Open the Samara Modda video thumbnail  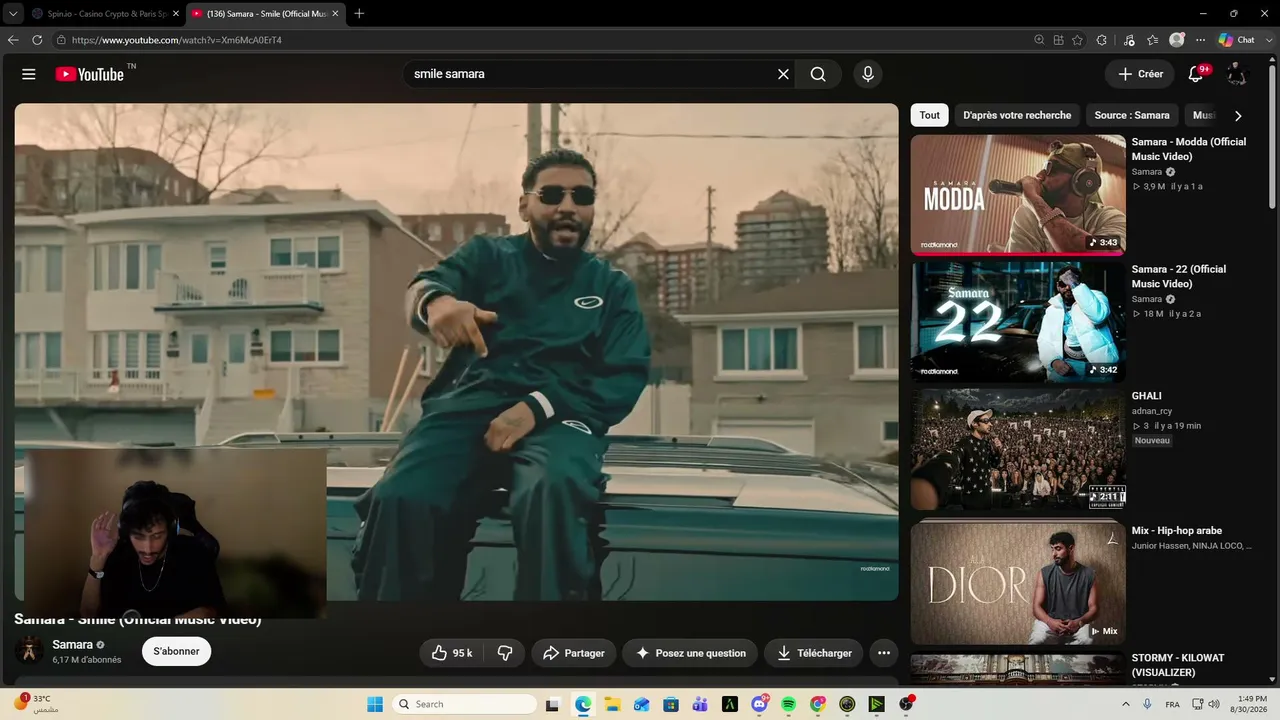pos(1018,195)
